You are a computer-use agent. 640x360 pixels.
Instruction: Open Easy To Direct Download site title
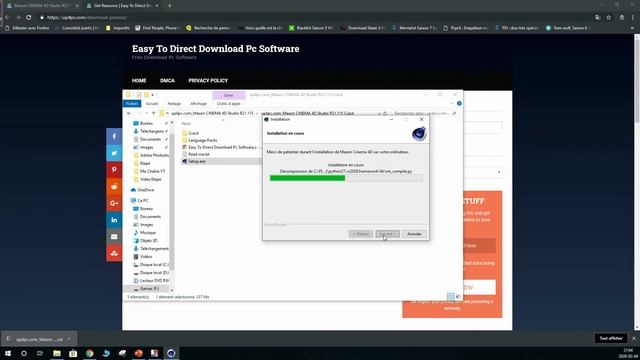tap(216, 49)
